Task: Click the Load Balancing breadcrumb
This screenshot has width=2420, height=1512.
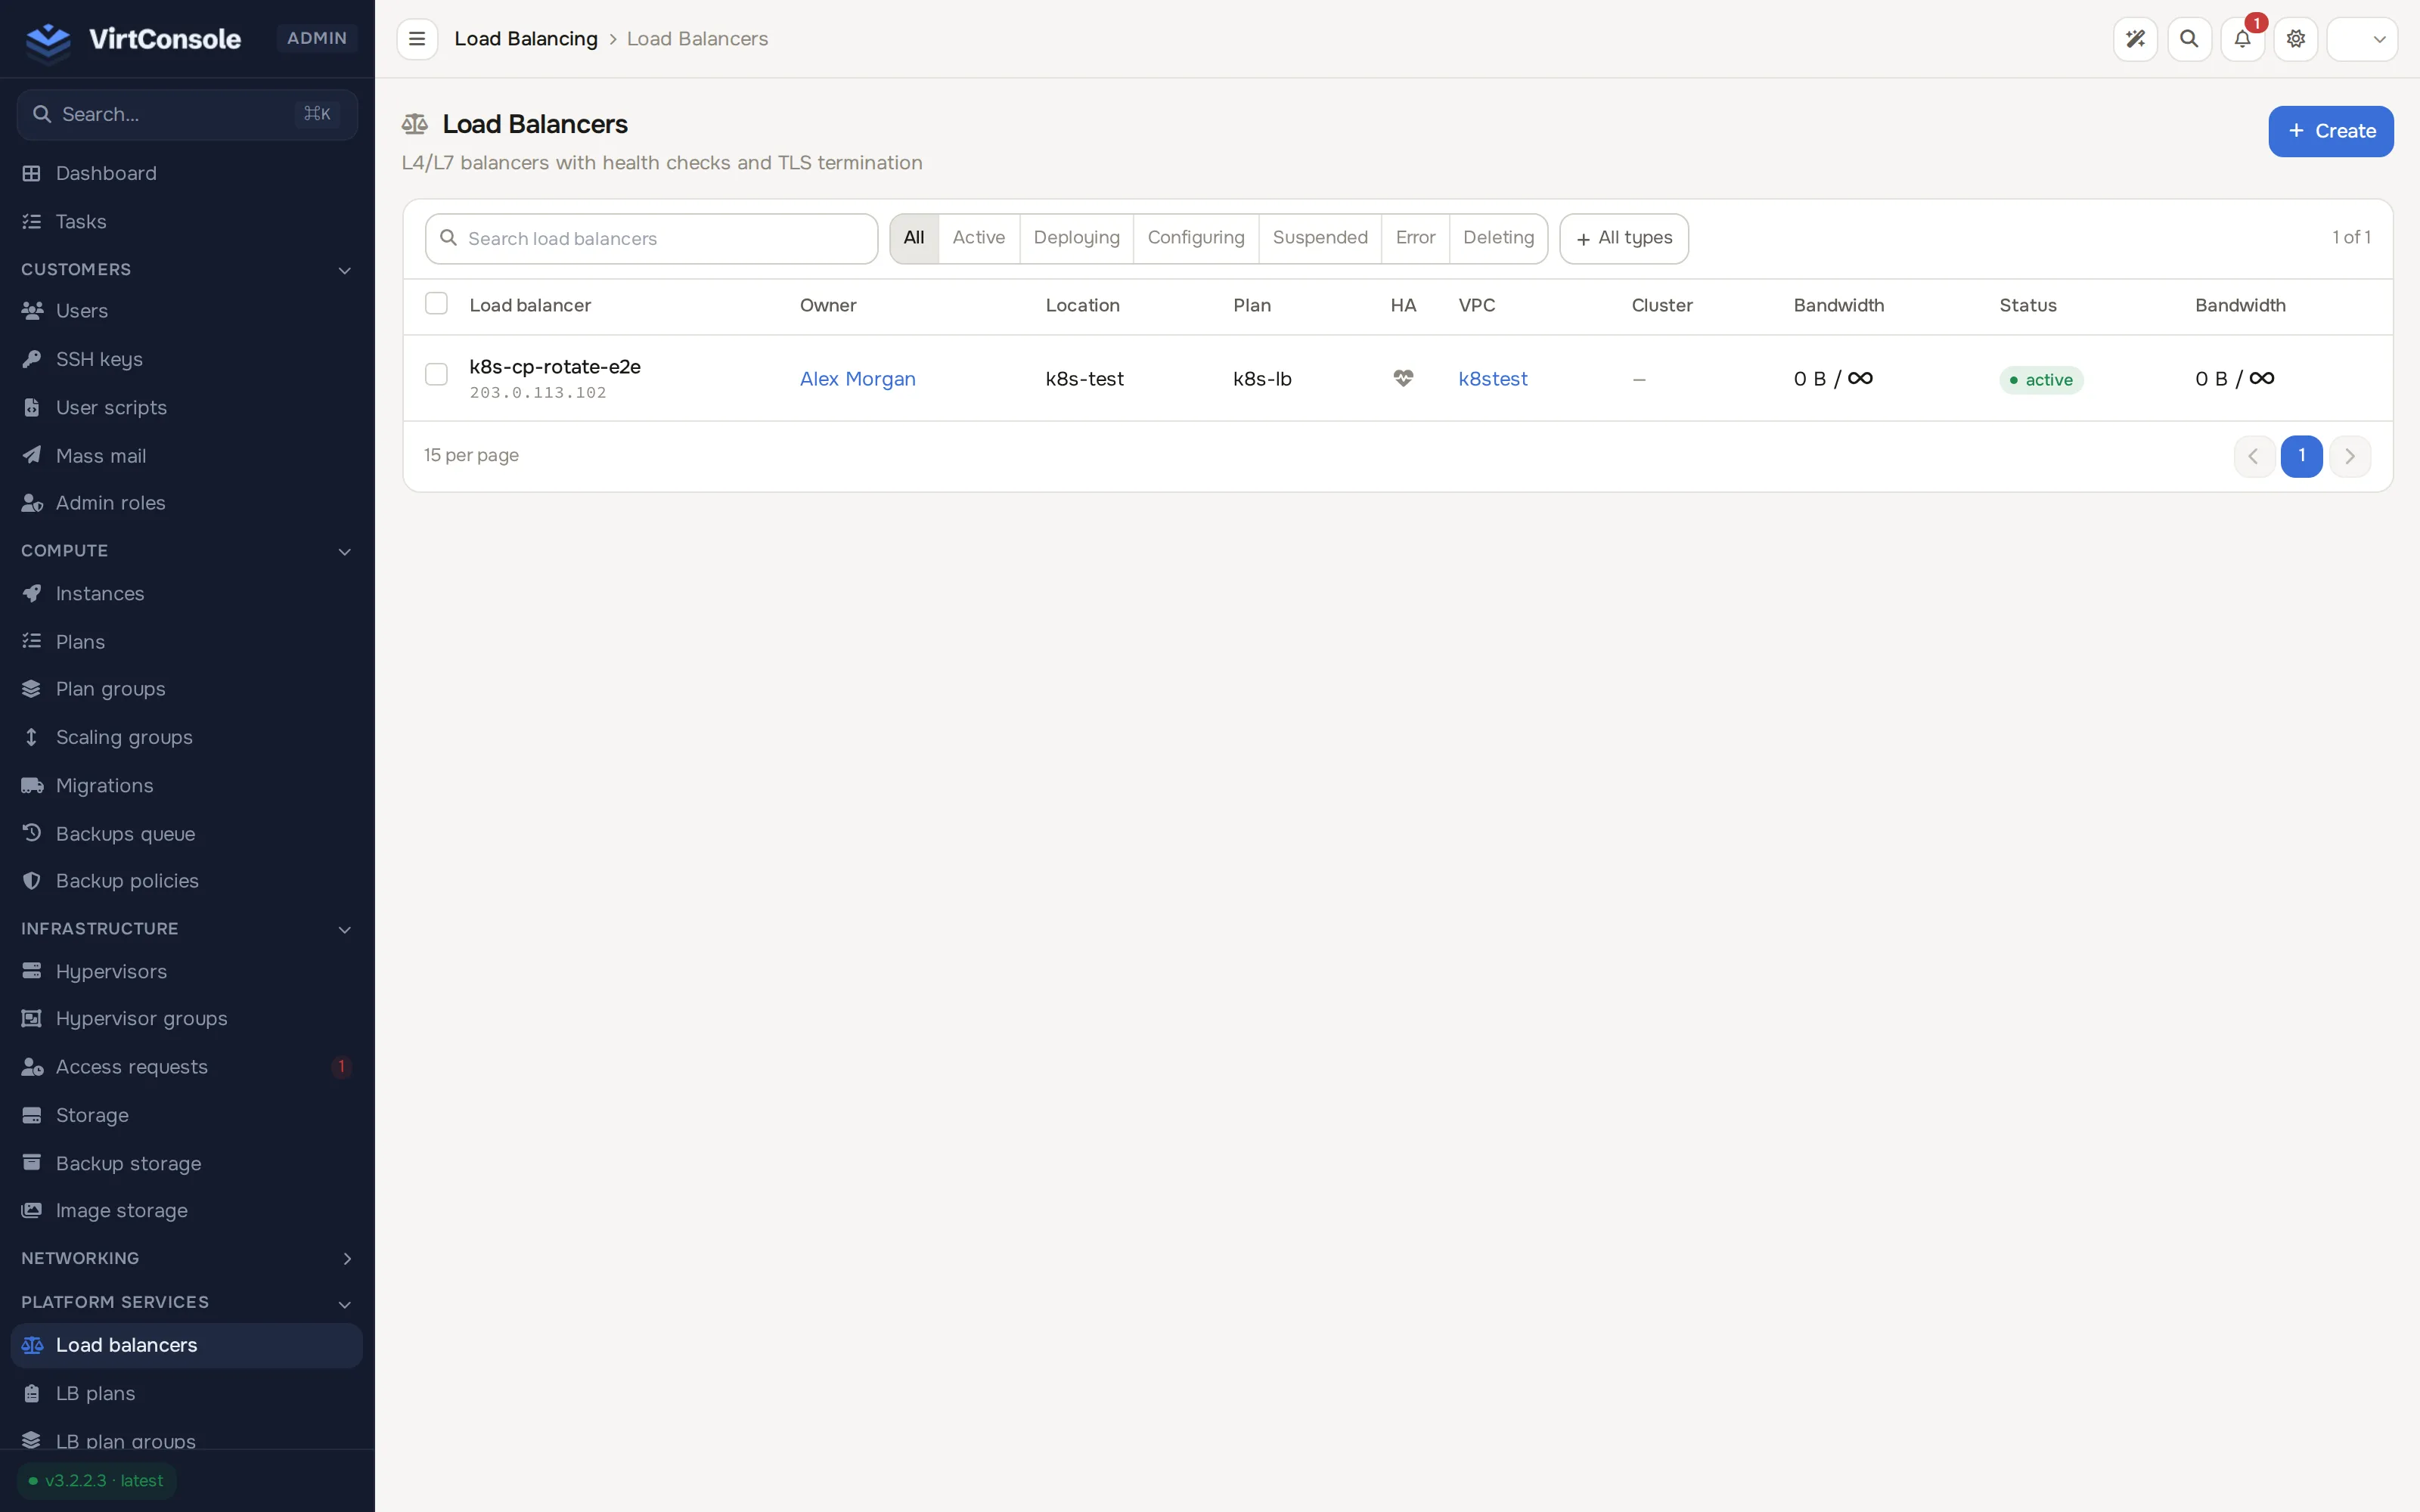Action: tap(525, 39)
